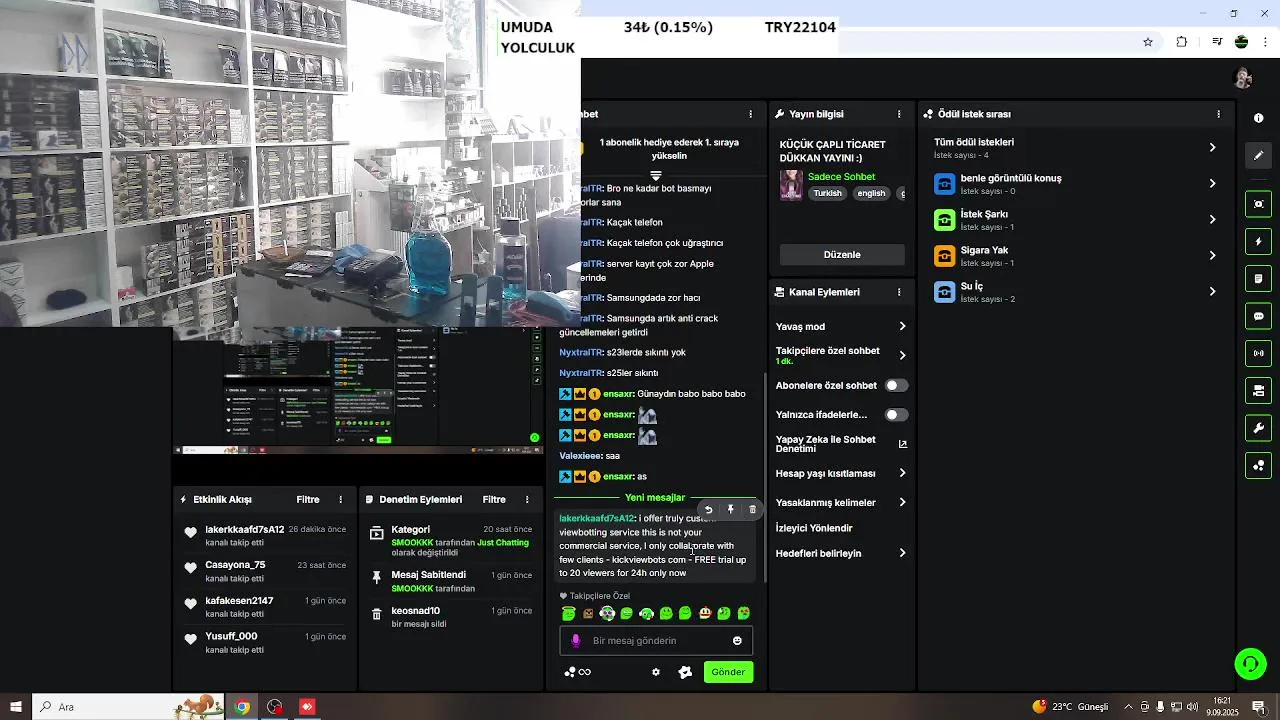The image size is (1280, 720).
Task: Open chat panel three-dot menu
Action: point(751,114)
